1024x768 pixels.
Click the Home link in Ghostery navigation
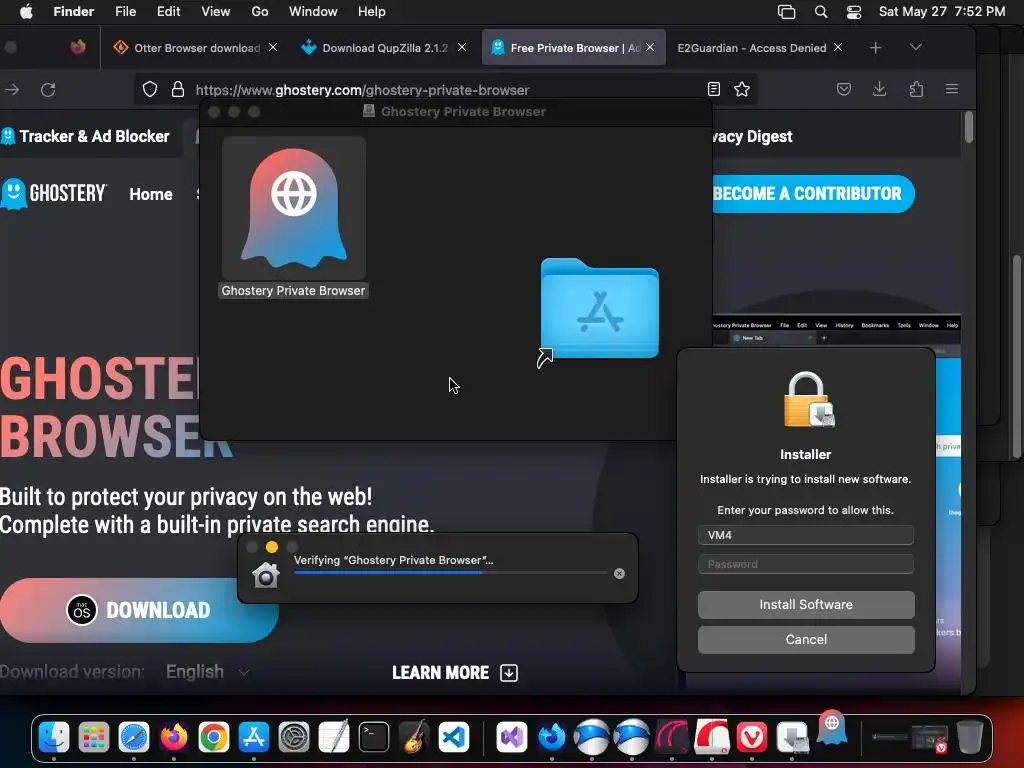(x=151, y=195)
